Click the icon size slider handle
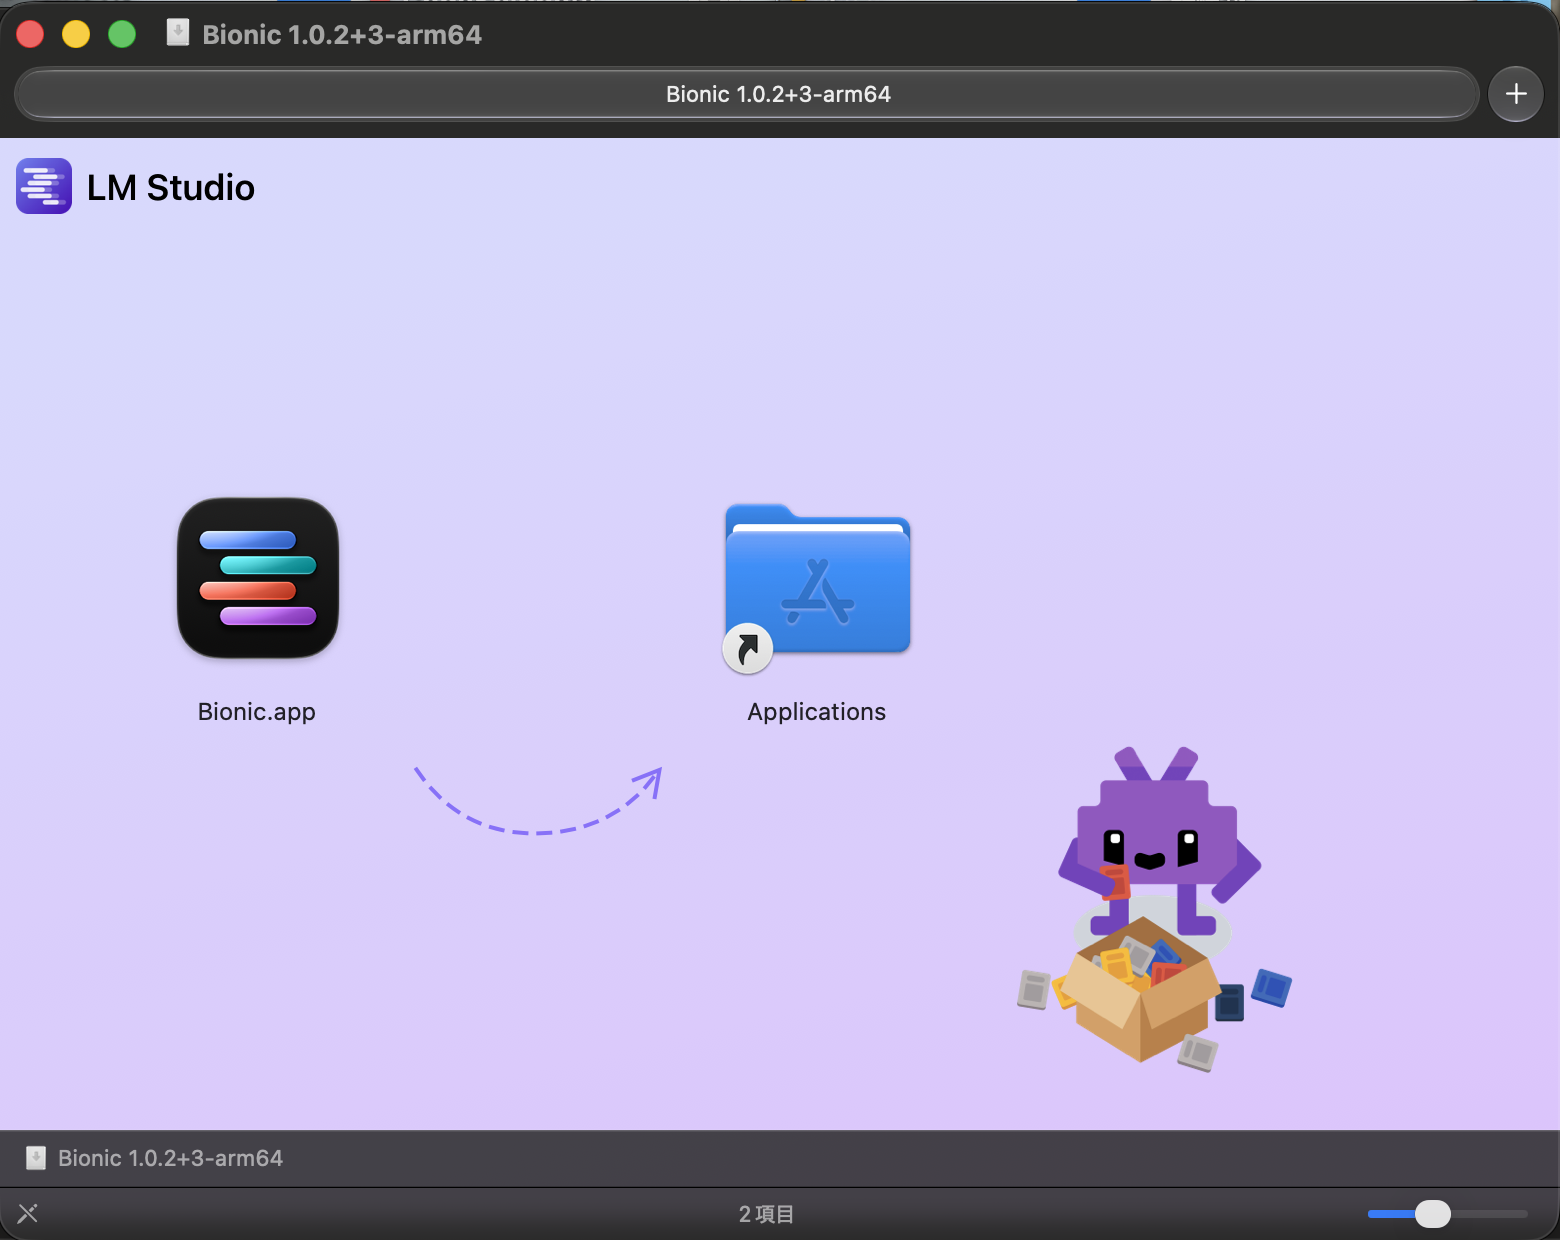The height and width of the screenshot is (1240, 1560). pos(1433,1213)
